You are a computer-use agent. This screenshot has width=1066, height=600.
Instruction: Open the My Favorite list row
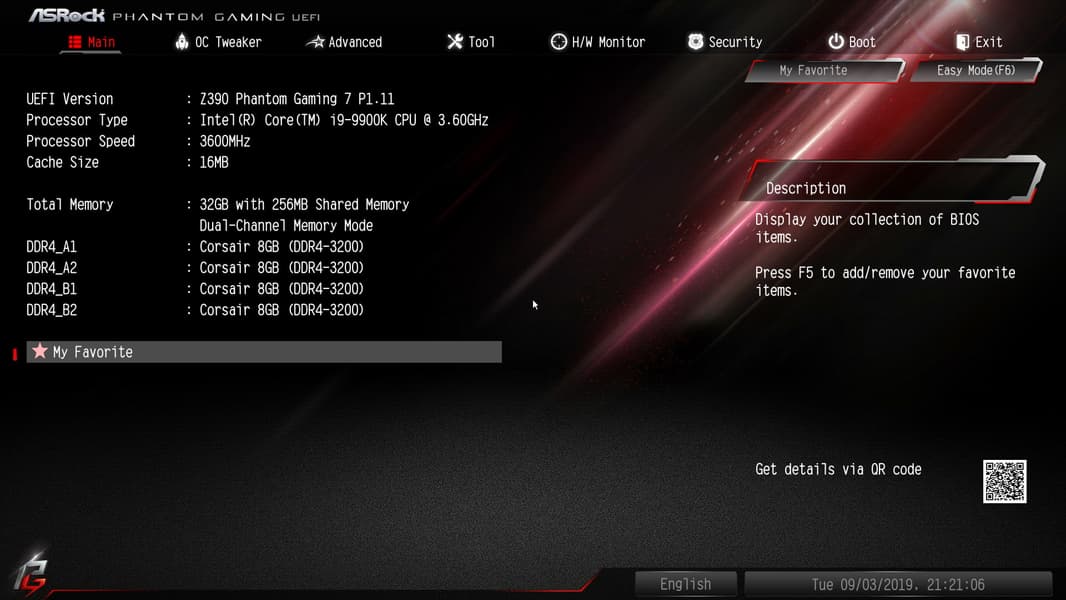click(264, 352)
